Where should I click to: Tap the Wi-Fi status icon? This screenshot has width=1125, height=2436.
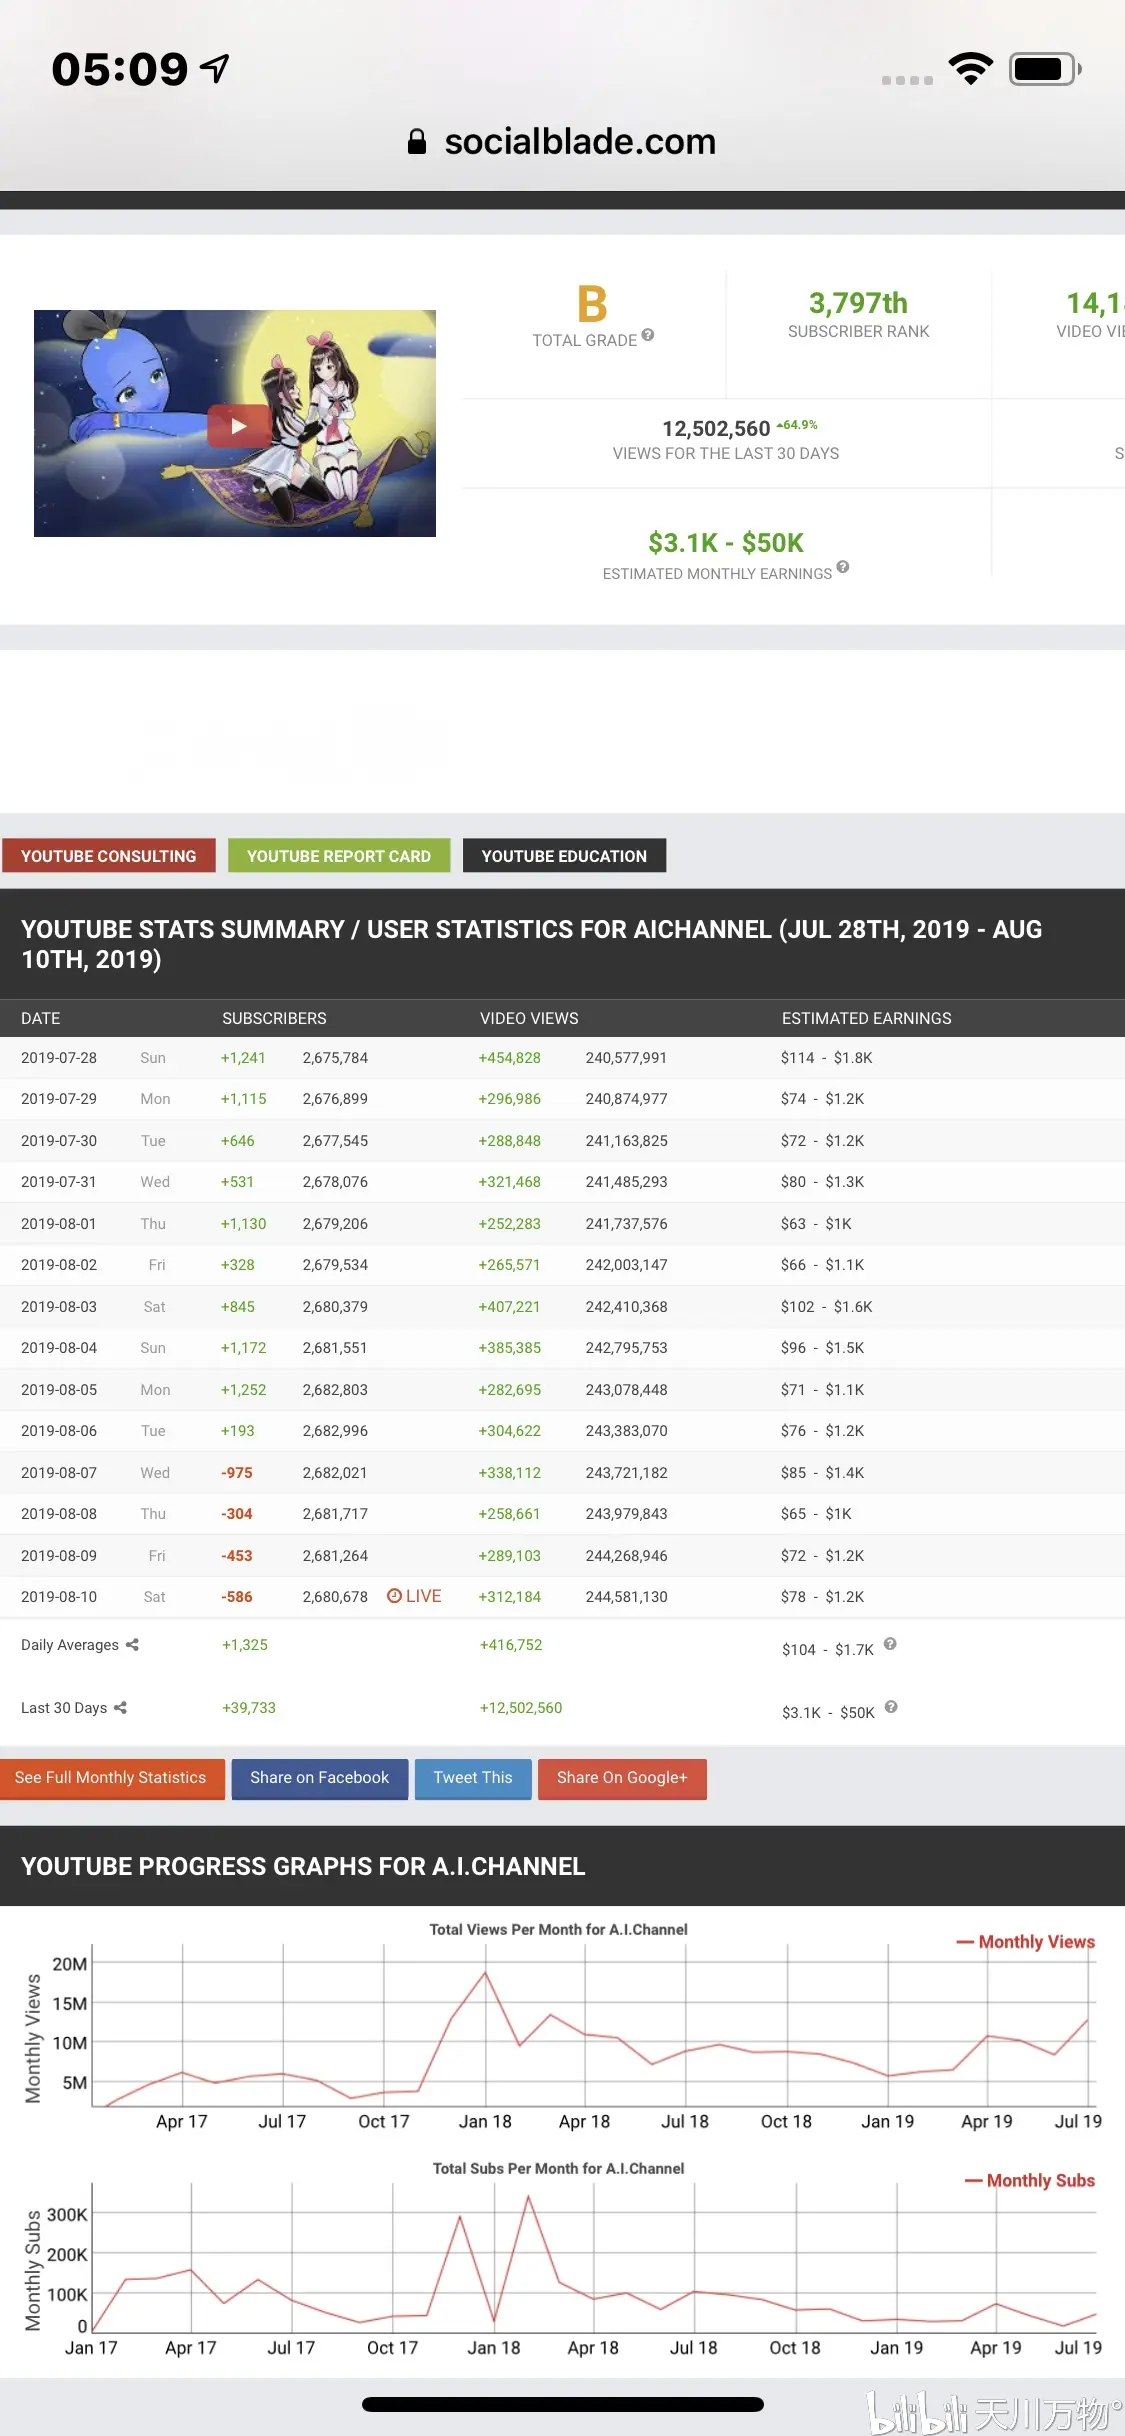tap(970, 68)
